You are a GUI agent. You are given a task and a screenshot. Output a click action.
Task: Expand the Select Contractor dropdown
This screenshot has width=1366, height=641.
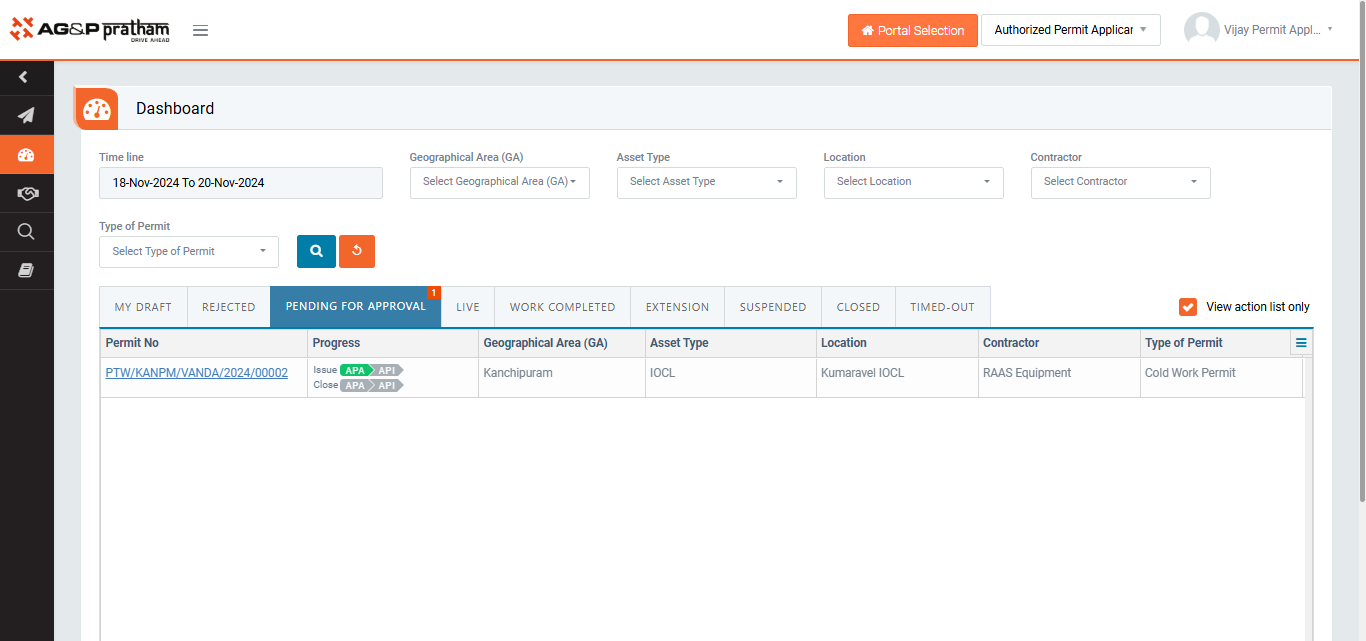[x=1120, y=182]
